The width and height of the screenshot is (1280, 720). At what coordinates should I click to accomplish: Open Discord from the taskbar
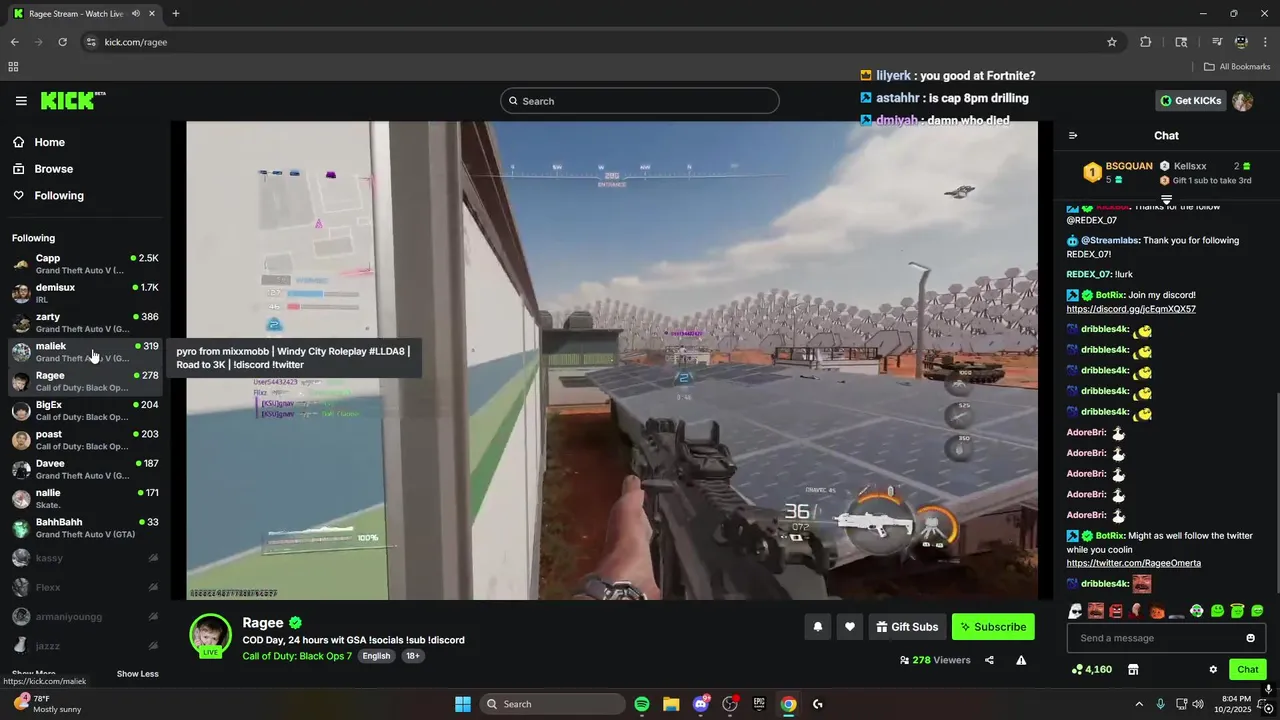click(700, 704)
